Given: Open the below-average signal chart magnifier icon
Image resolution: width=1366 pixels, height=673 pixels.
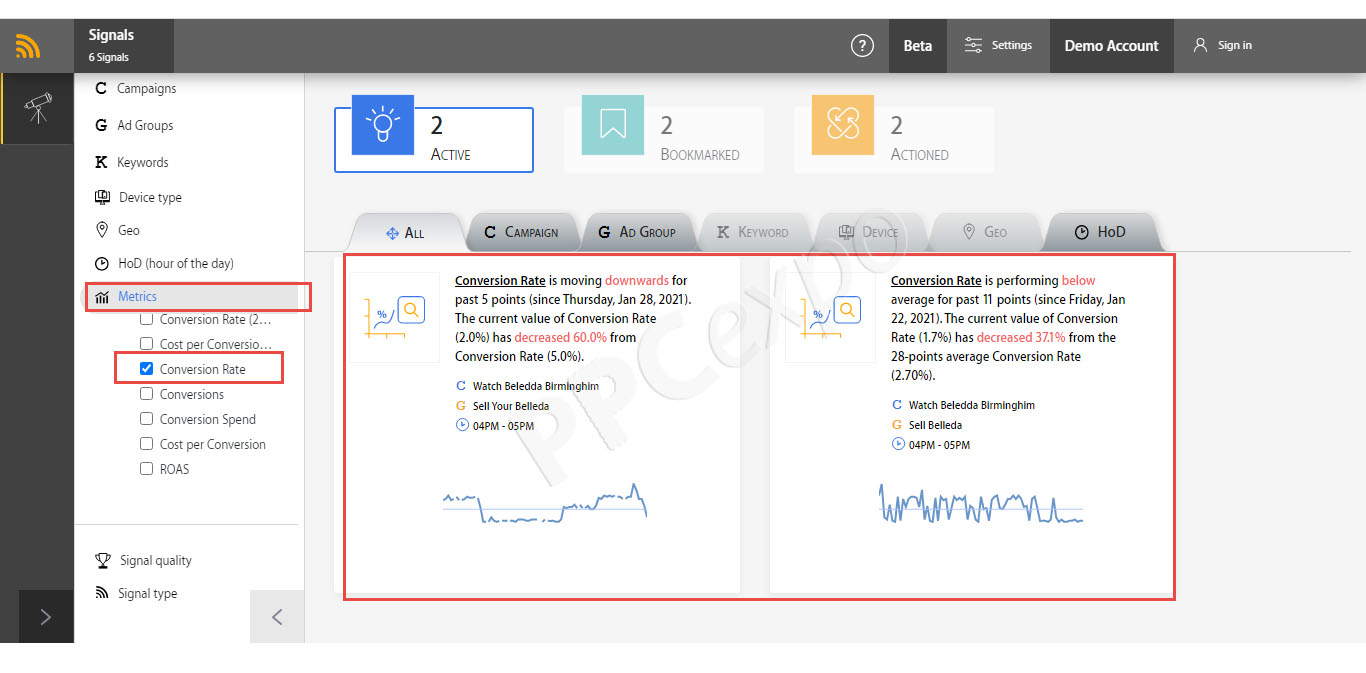Looking at the screenshot, I should 847,311.
